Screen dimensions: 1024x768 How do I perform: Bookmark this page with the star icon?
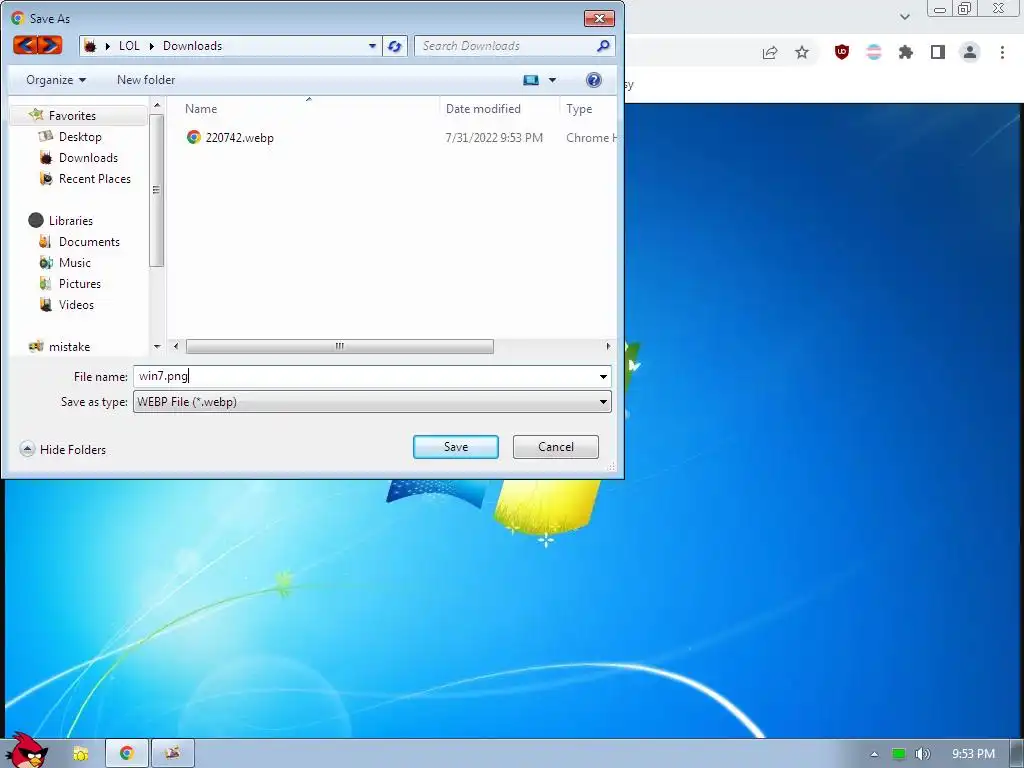pos(802,52)
